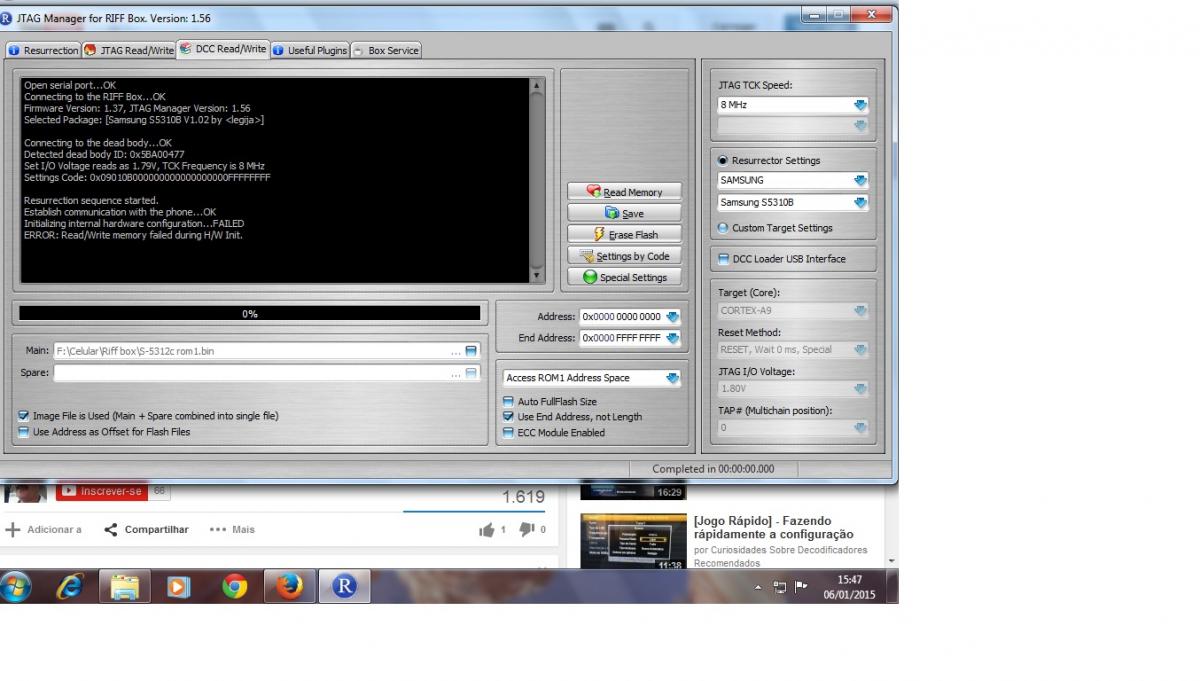The height and width of the screenshot is (681, 1200).
Task: Show hidden tray icons arrow
Action: (757, 587)
